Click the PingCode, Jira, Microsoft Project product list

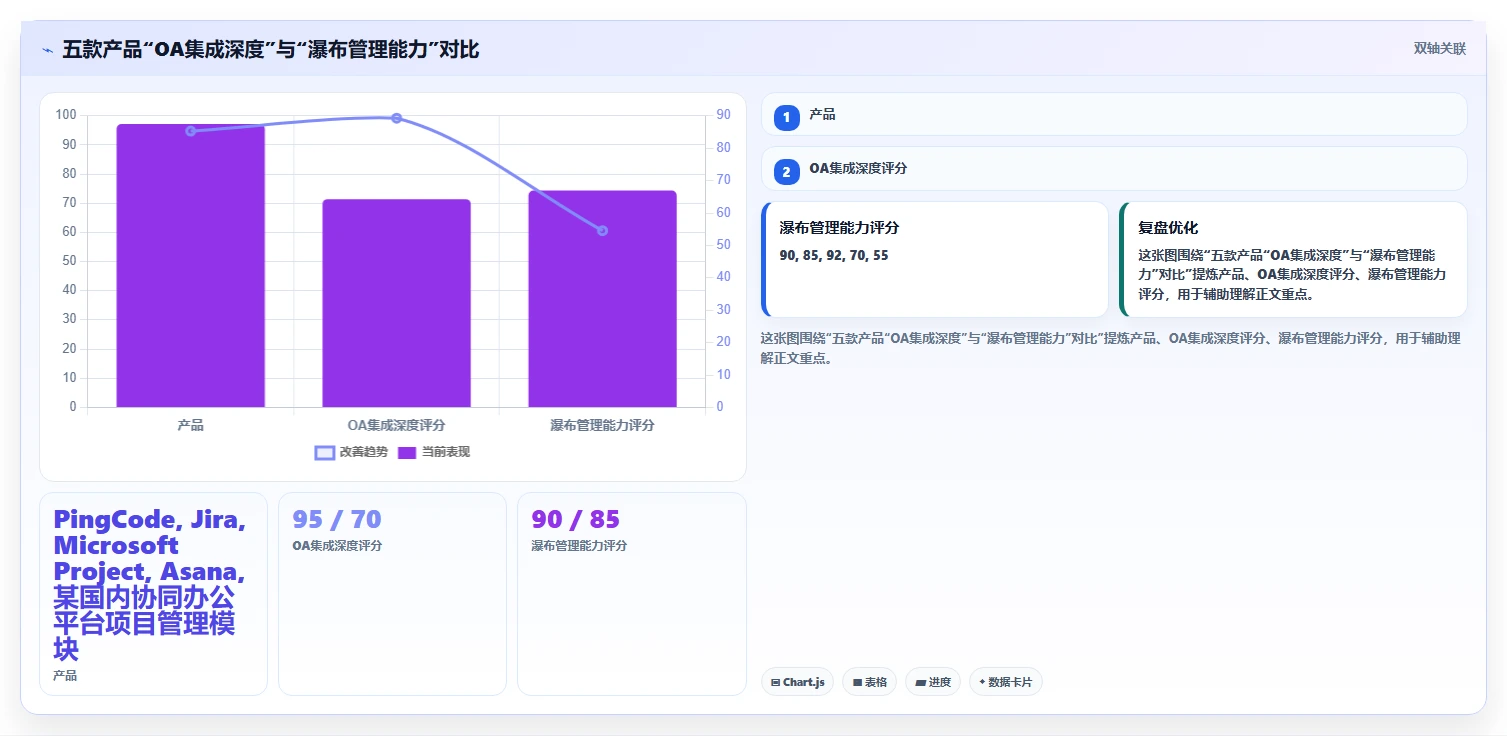pyautogui.click(x=150, y=585)
